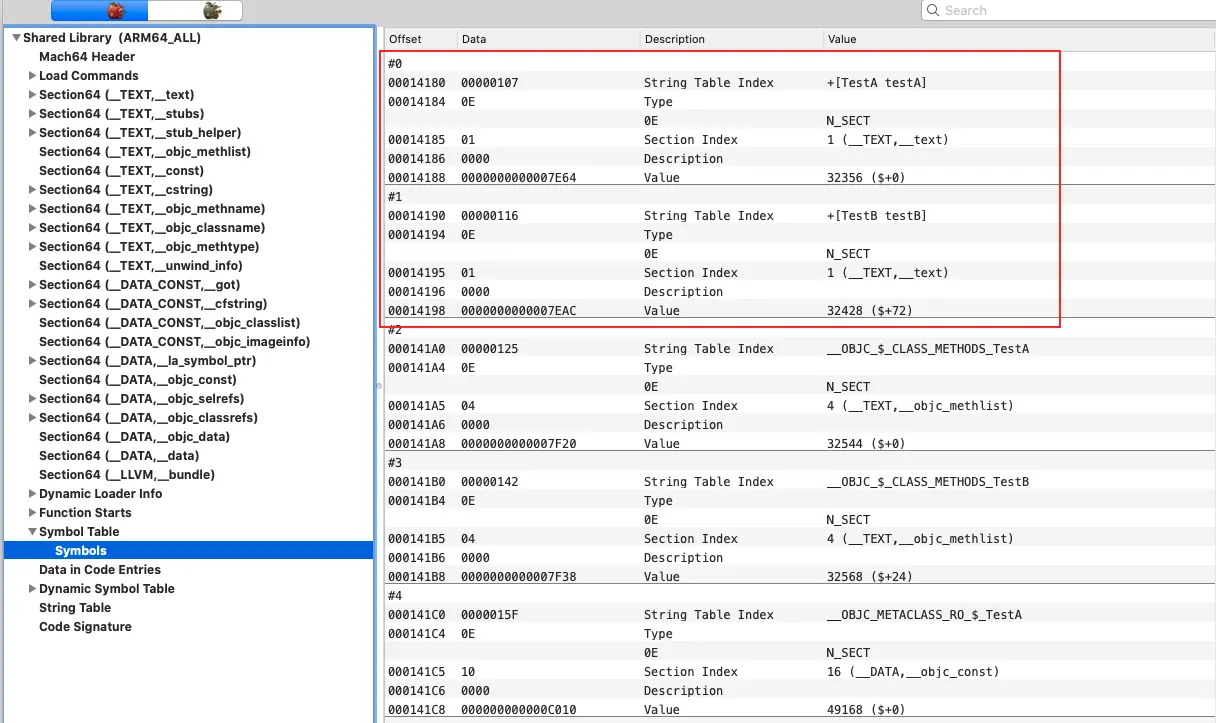The height and width of the screenshot is (723, 1216).
Task: Expand the Dynamic Symbol Table node
Action: (x=33, y=589)
